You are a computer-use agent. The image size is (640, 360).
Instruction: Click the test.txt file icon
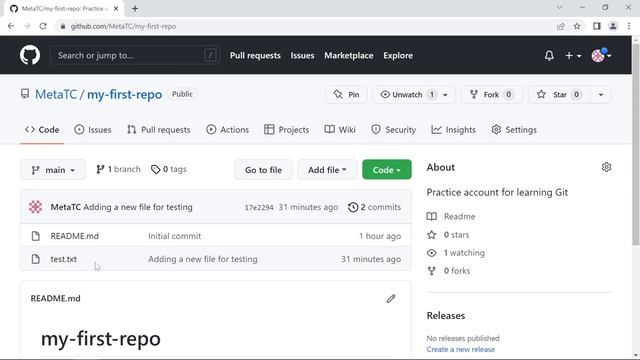[x=36, y=259]
